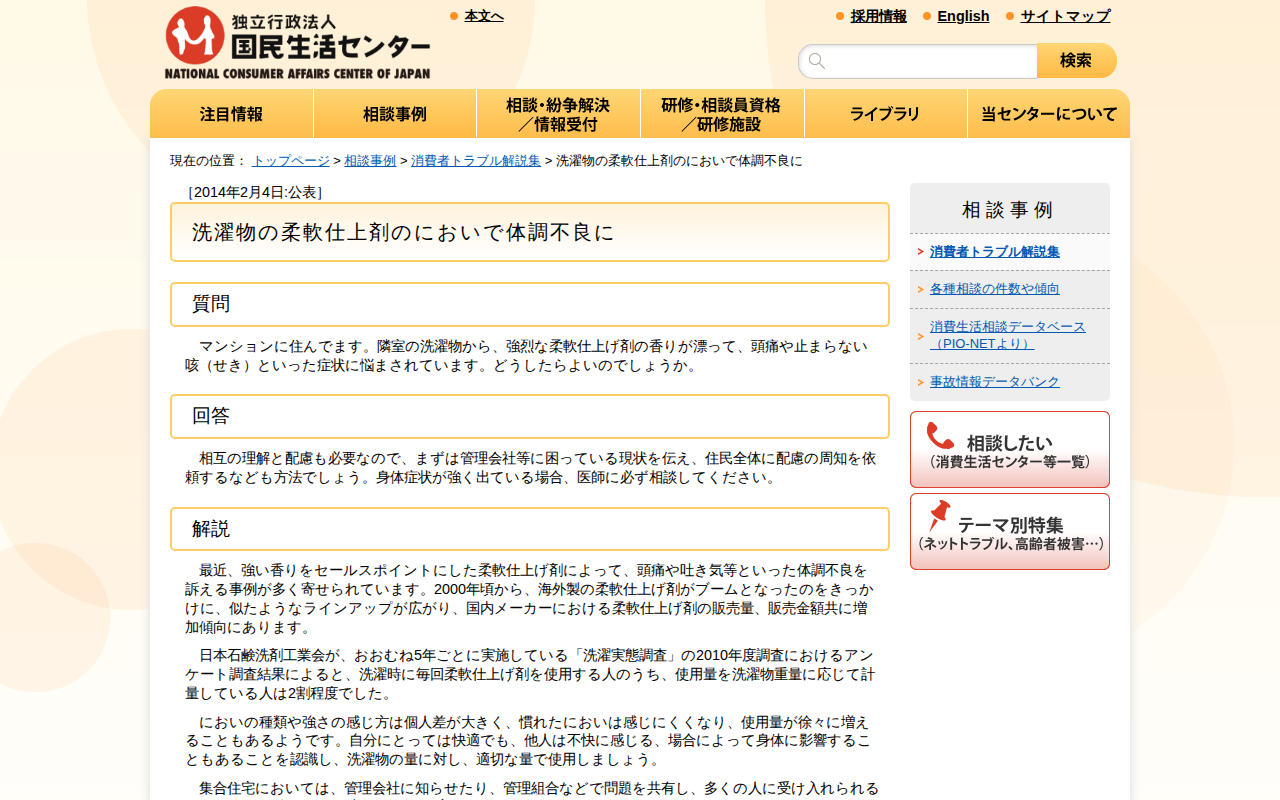
Task: Focus the site search input field
Action: coord(918,61)
